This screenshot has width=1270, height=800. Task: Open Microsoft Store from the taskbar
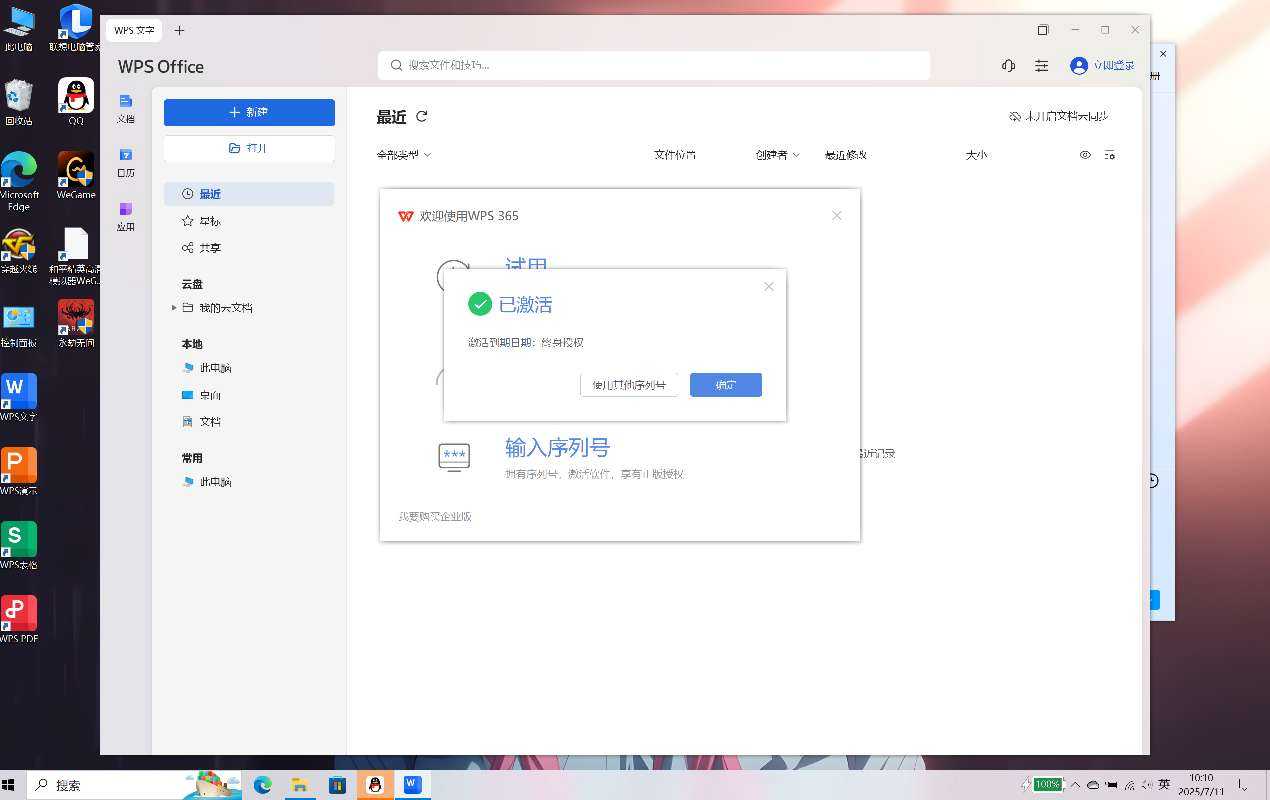point(337,785)
